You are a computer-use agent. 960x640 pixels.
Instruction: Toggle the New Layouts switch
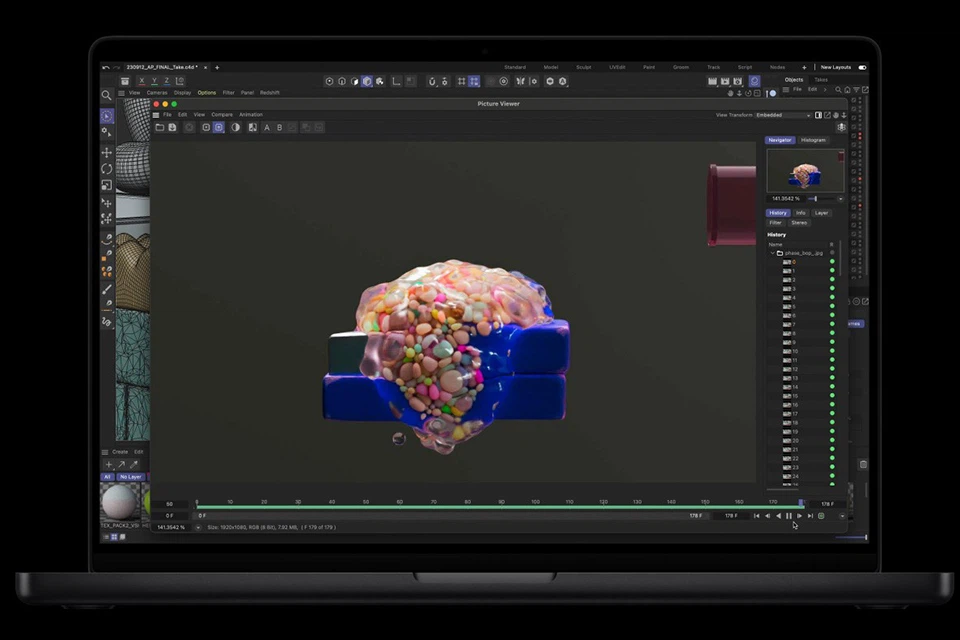862,67
